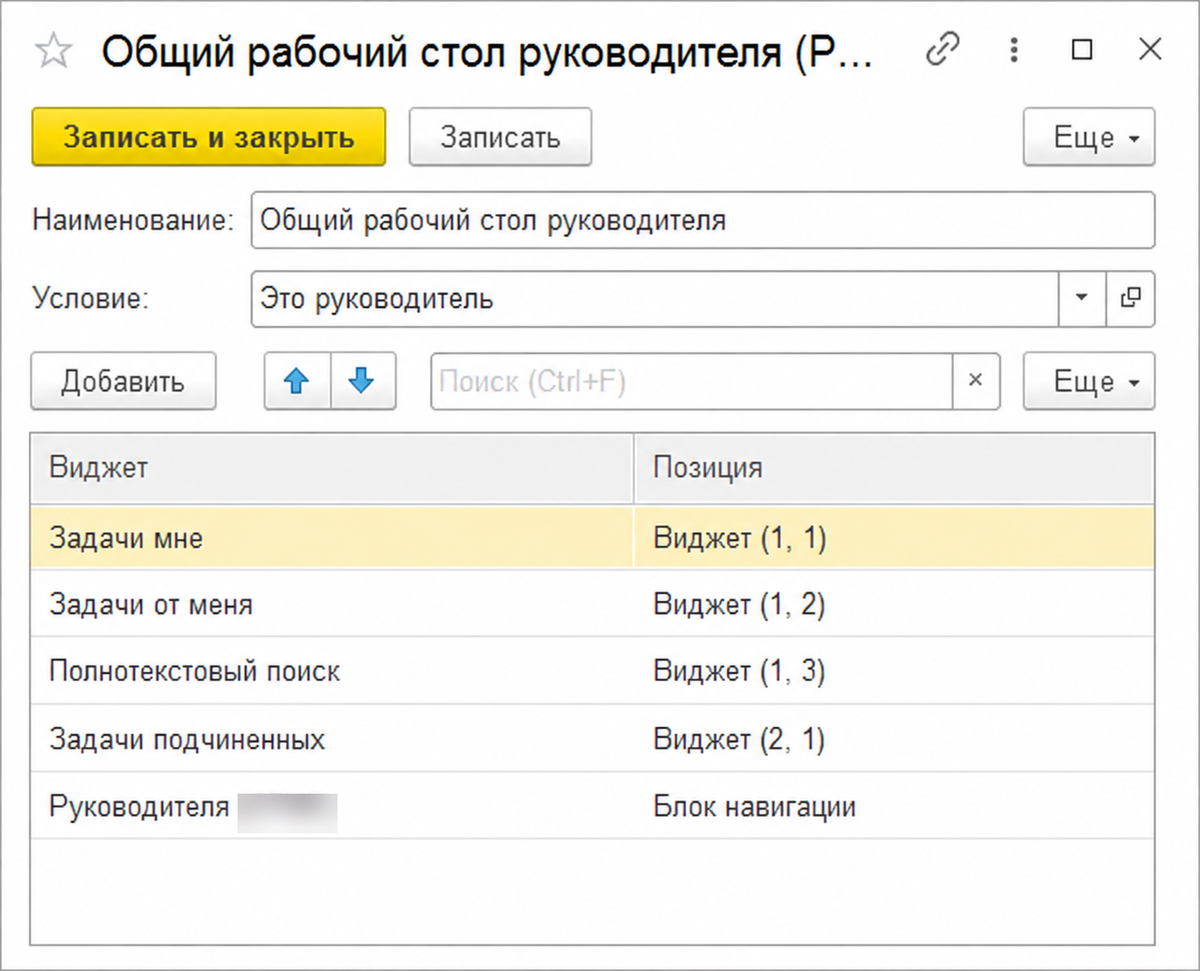The width and height of the screenshot is (1200, 971).
Task: Select the Задачи от меня row
Action: click(x=593, y=604)
